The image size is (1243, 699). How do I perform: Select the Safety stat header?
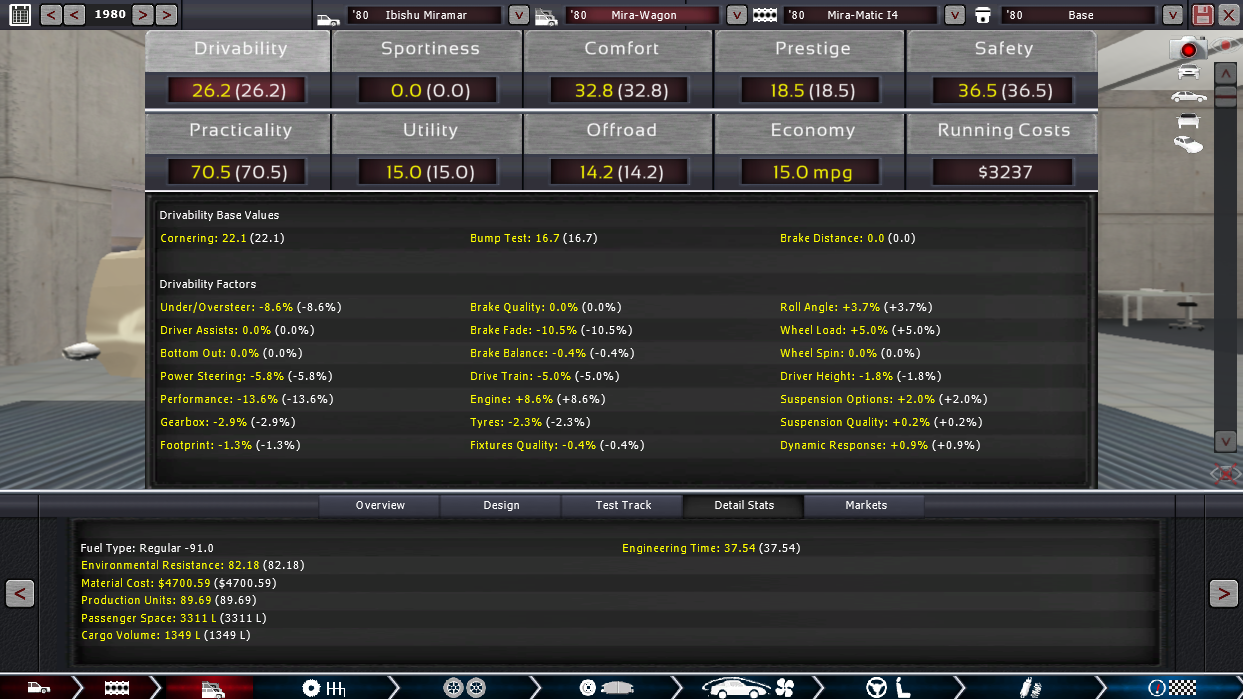click(x=1003, y=50)
